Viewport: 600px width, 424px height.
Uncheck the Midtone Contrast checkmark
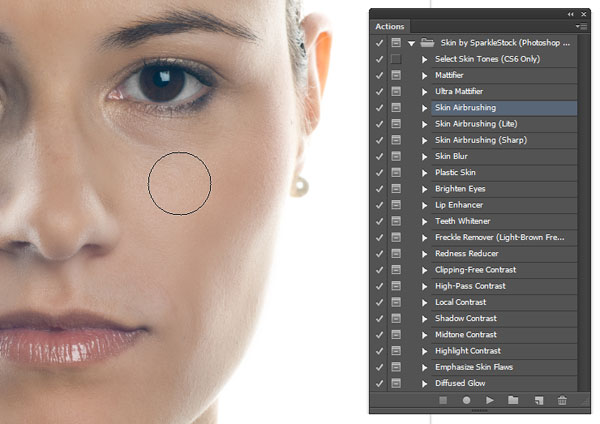(x=379, y=335)
